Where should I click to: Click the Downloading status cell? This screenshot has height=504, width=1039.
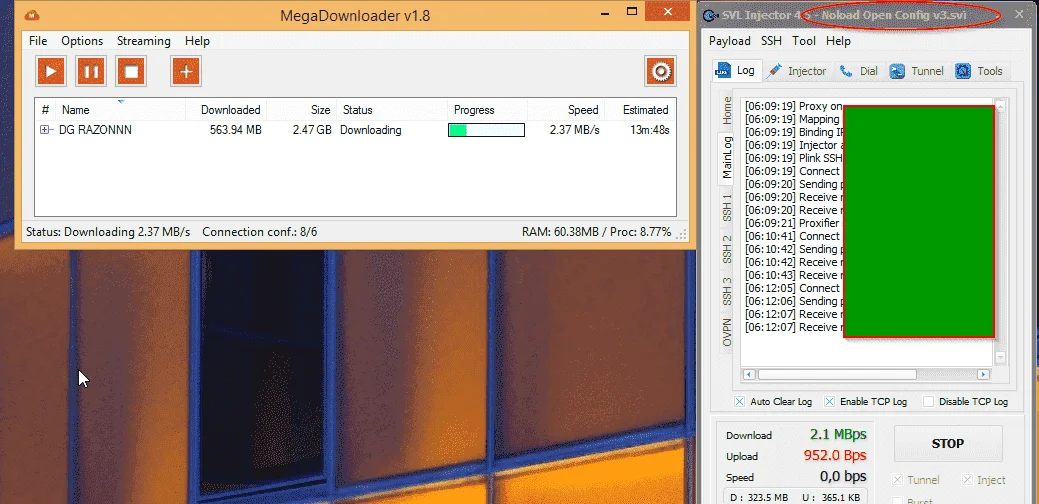370,130
